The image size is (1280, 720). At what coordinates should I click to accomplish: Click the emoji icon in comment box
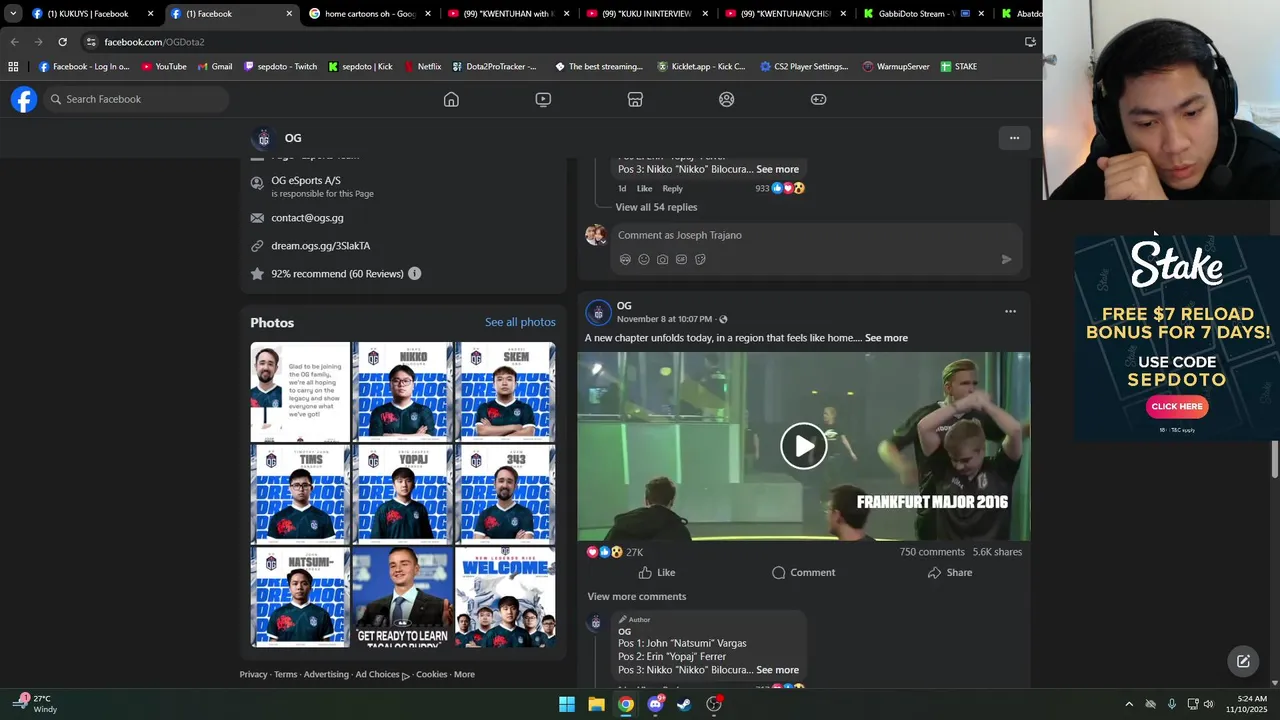[x=644, y=259]
